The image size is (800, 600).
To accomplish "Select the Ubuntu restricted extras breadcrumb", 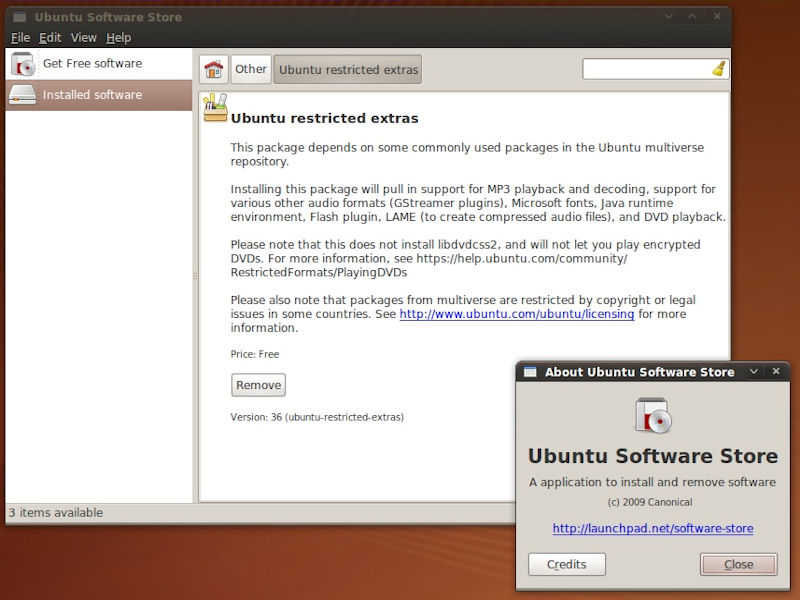I will pyautogui.click(x=348, y=70).
